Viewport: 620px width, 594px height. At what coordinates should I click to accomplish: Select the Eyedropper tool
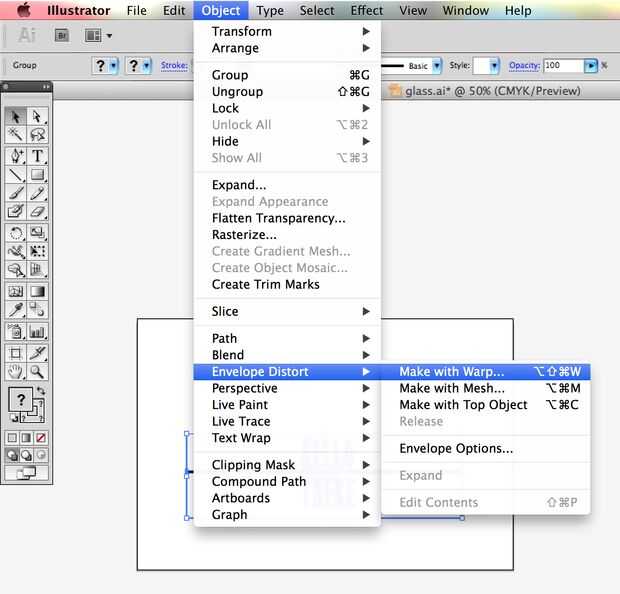pyautogui.click(x=16, y=310)
